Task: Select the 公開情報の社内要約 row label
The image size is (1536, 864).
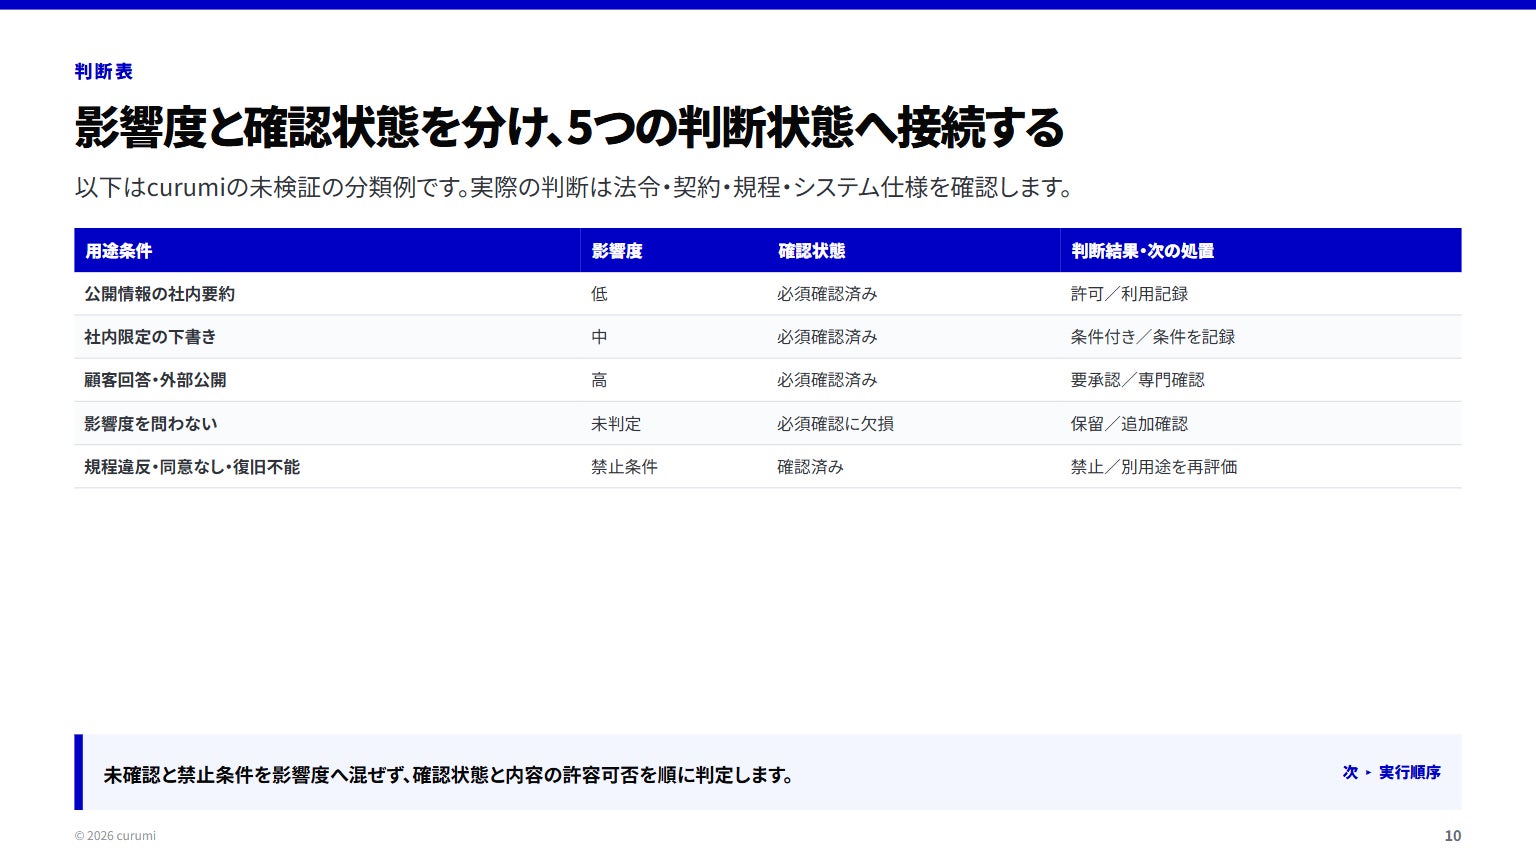Action: [159, 294]
